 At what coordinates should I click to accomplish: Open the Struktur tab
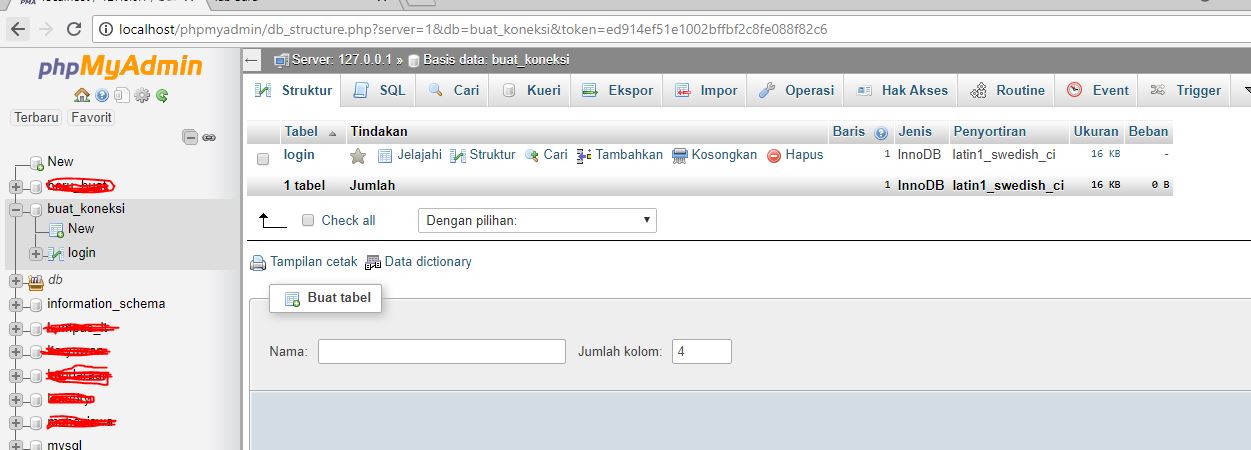(294, 90)
